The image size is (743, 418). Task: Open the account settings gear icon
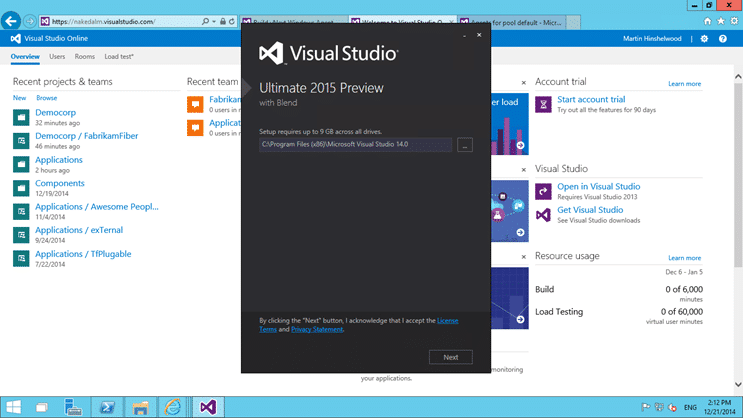(704, 39)
